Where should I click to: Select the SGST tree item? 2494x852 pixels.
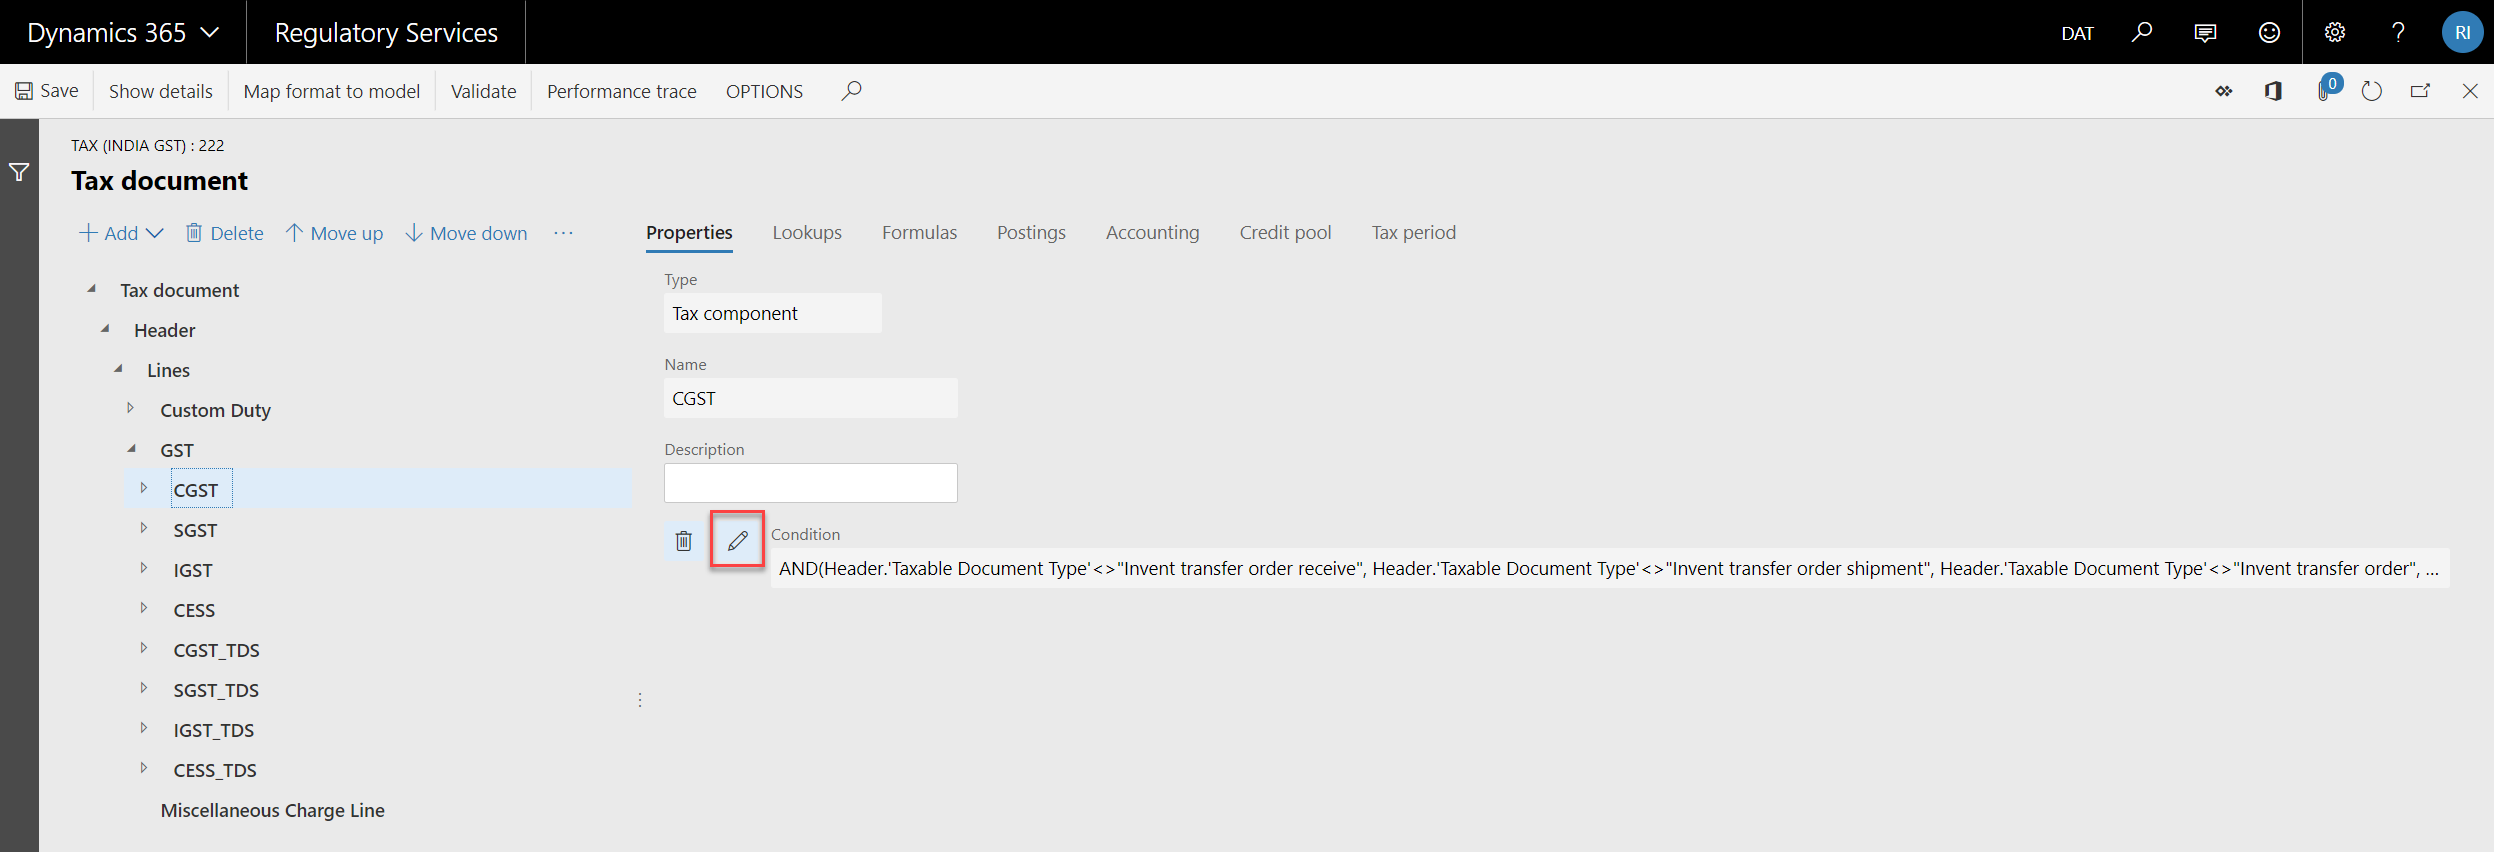[x=195, y=530]
